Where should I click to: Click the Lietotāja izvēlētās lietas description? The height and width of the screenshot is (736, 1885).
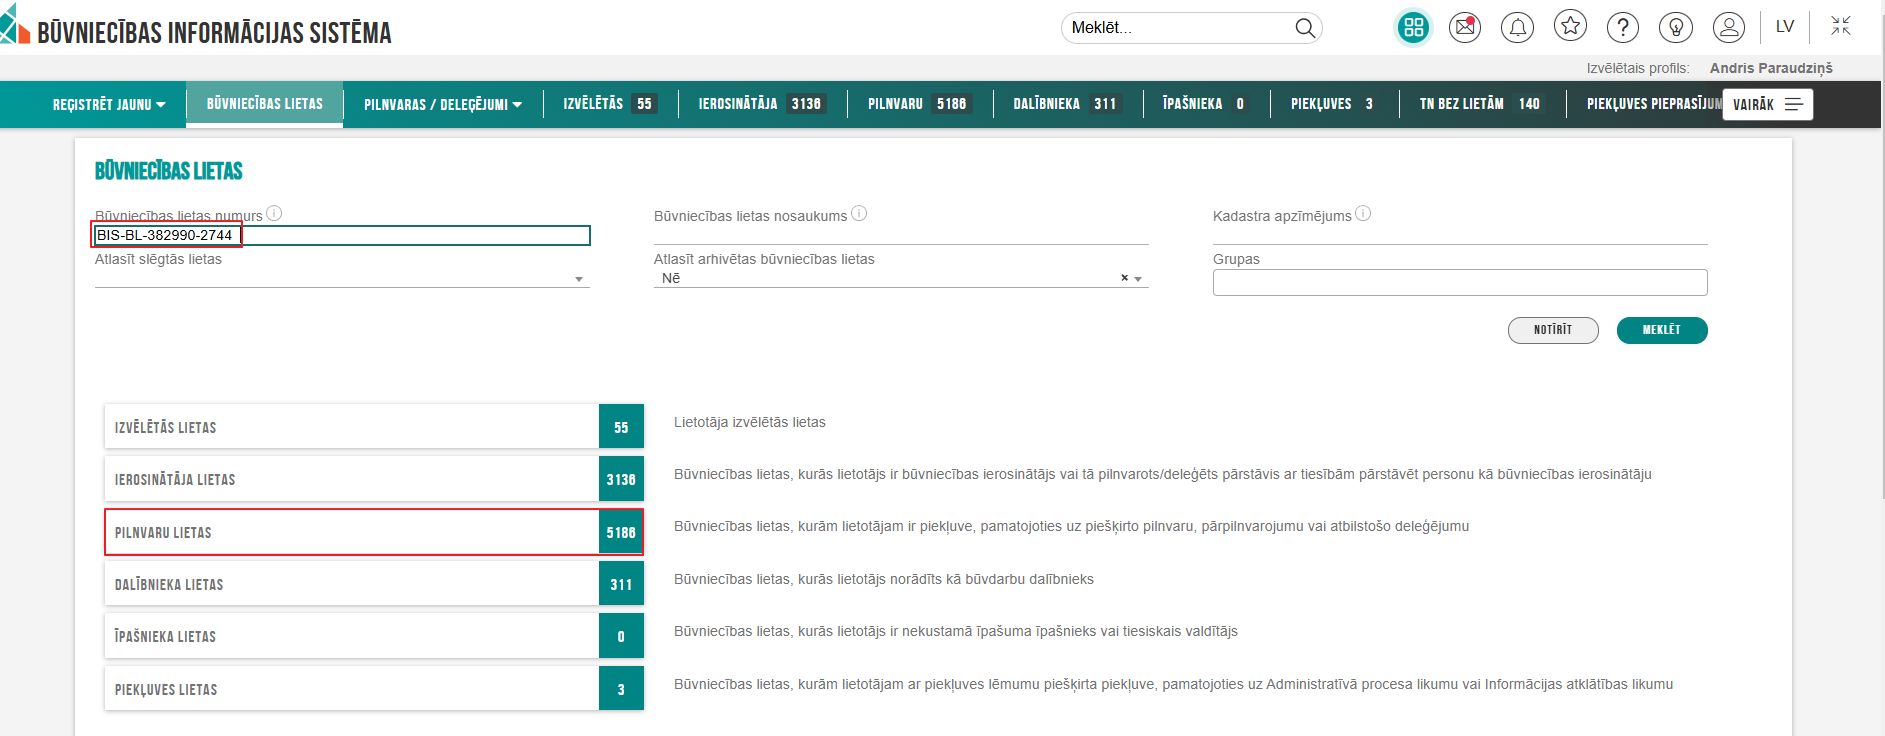click(x=750, y=422)
